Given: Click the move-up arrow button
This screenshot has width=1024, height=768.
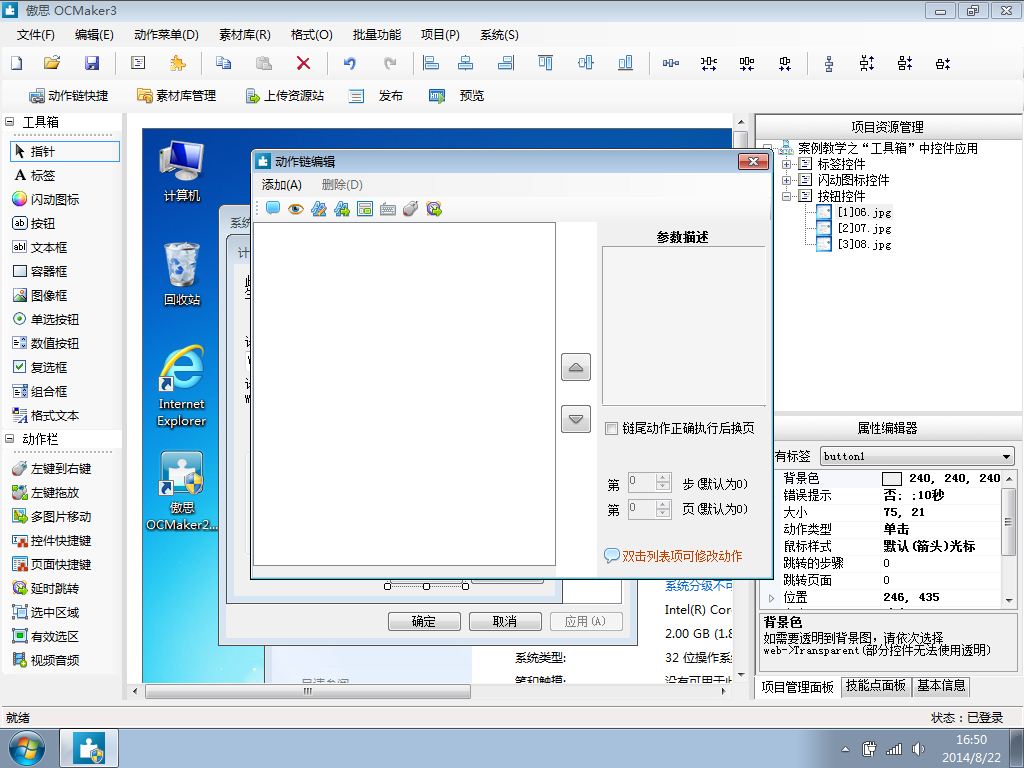Looking at the screenshot, I should 575,367.
